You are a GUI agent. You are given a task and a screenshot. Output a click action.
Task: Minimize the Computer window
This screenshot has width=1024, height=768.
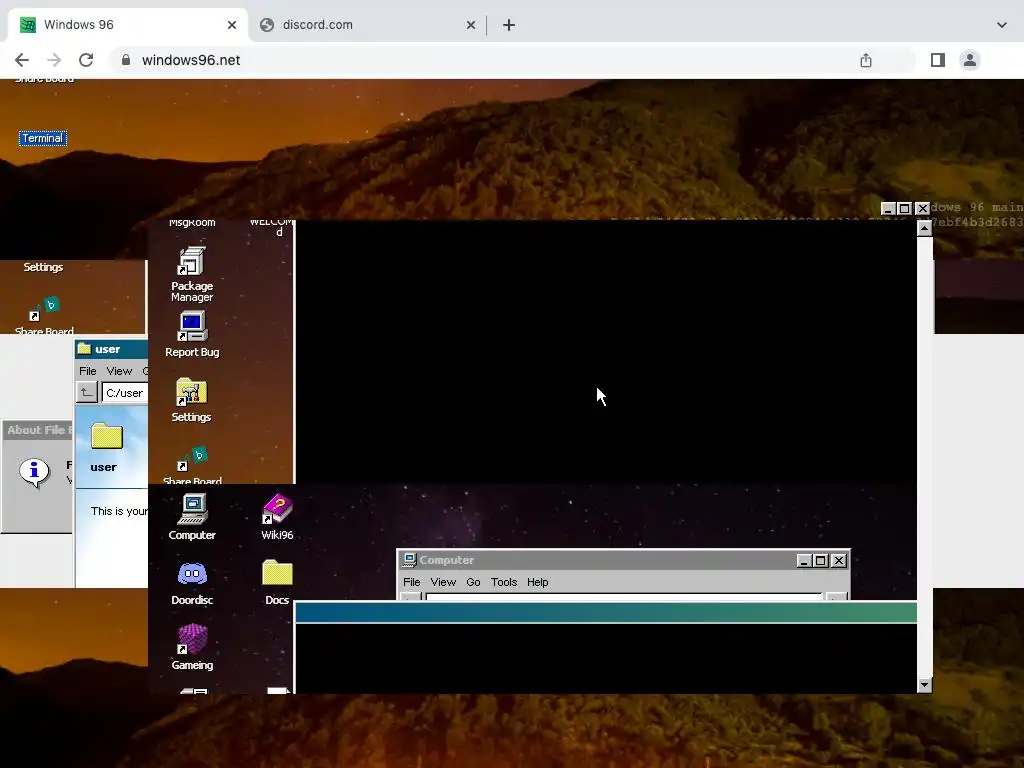805,560
